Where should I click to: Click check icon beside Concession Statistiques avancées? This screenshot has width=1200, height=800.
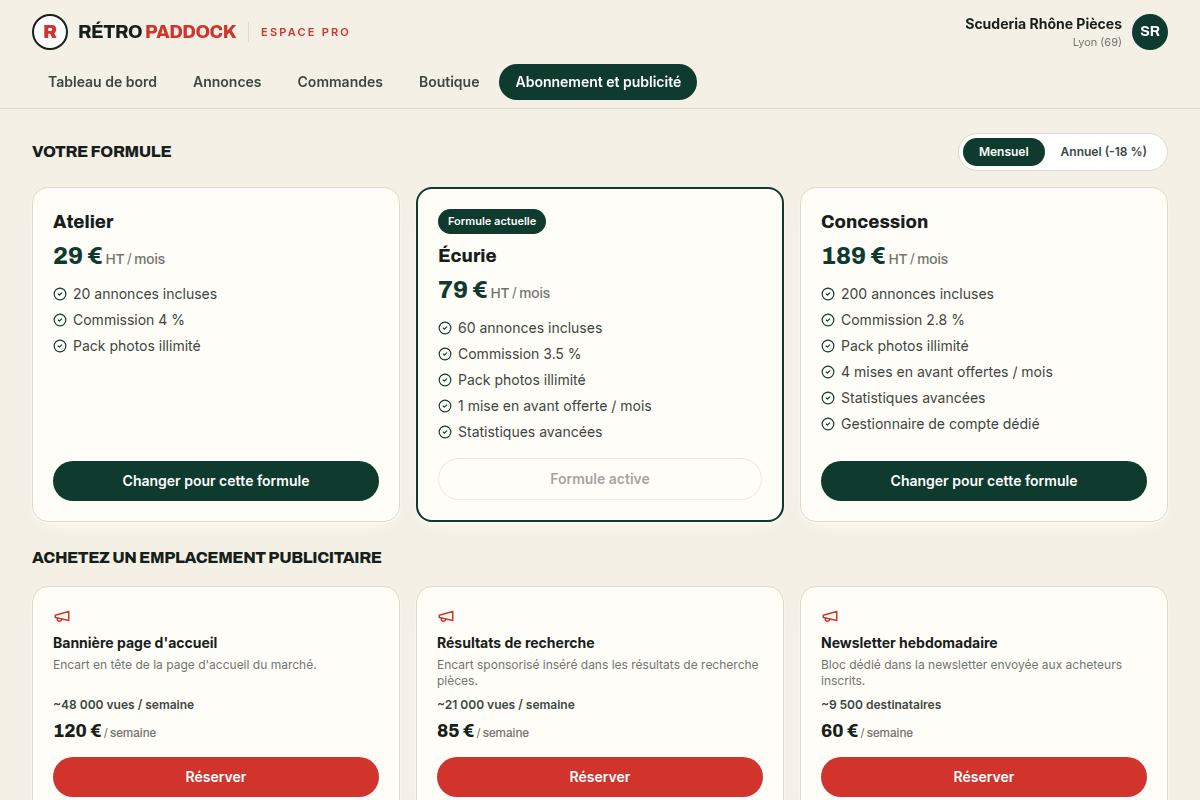point(828,398)
